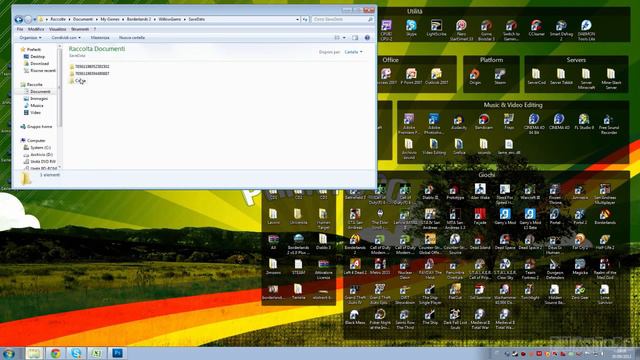640x360 pixels.
Task: Click the FL Studio 9 desktop icon
Action: click(584, 122)
